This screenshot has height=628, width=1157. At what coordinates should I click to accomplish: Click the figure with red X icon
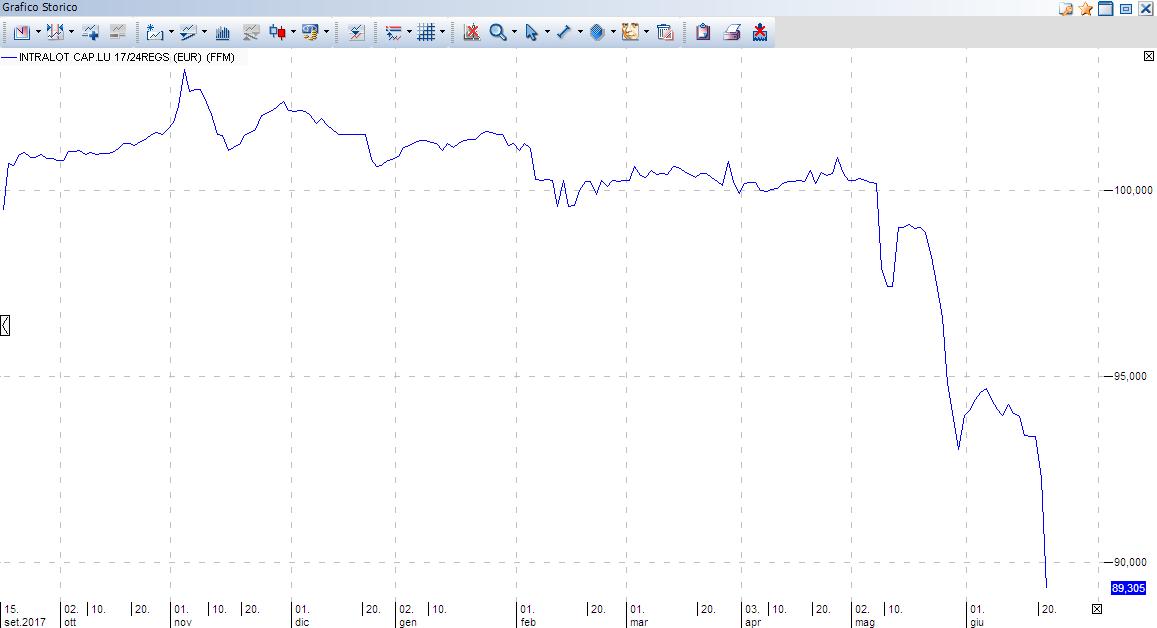[760, 32]
